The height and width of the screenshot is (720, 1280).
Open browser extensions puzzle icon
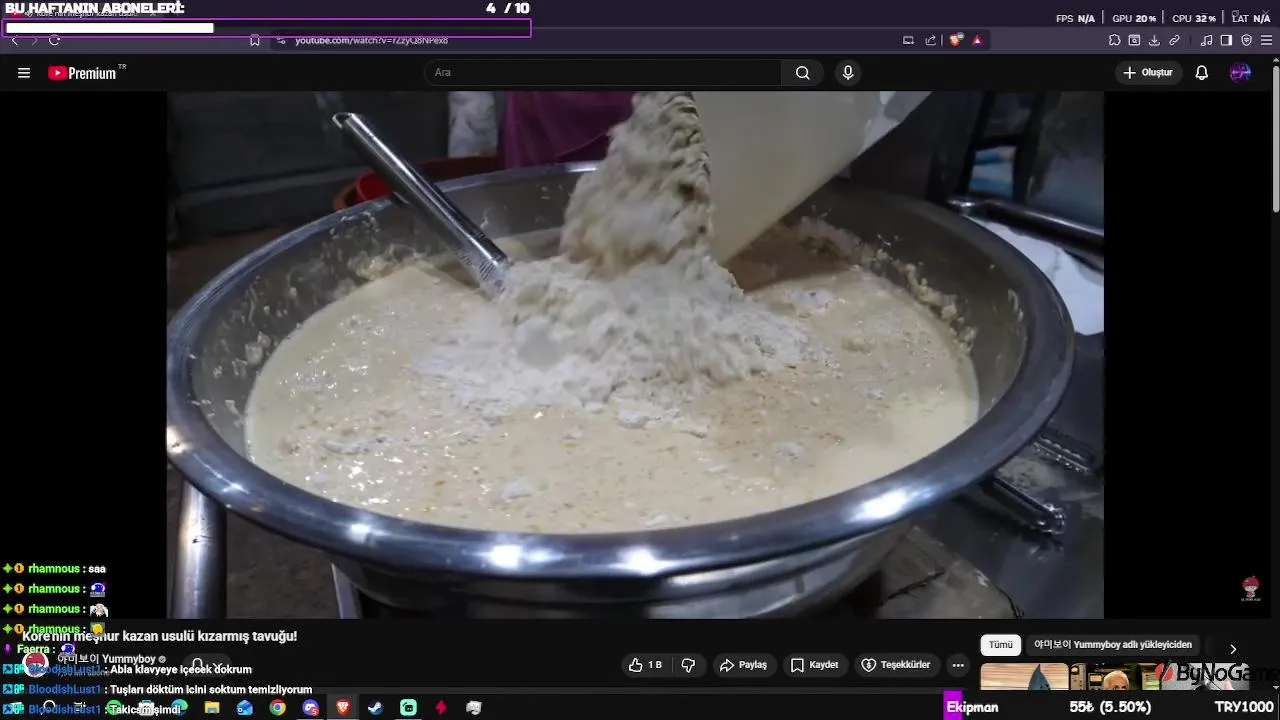[1114, 40]
